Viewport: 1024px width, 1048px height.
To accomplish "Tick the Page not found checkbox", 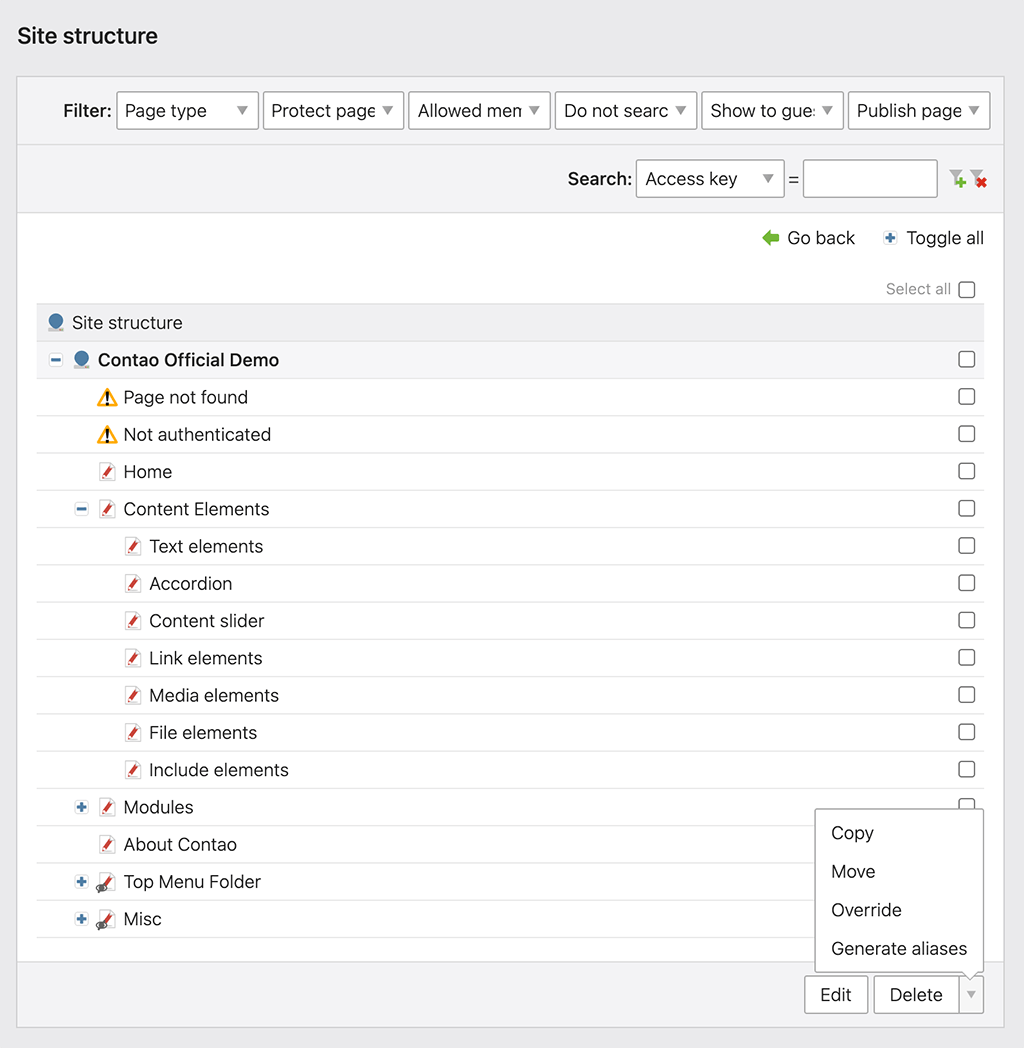I will tap(967, 397).
